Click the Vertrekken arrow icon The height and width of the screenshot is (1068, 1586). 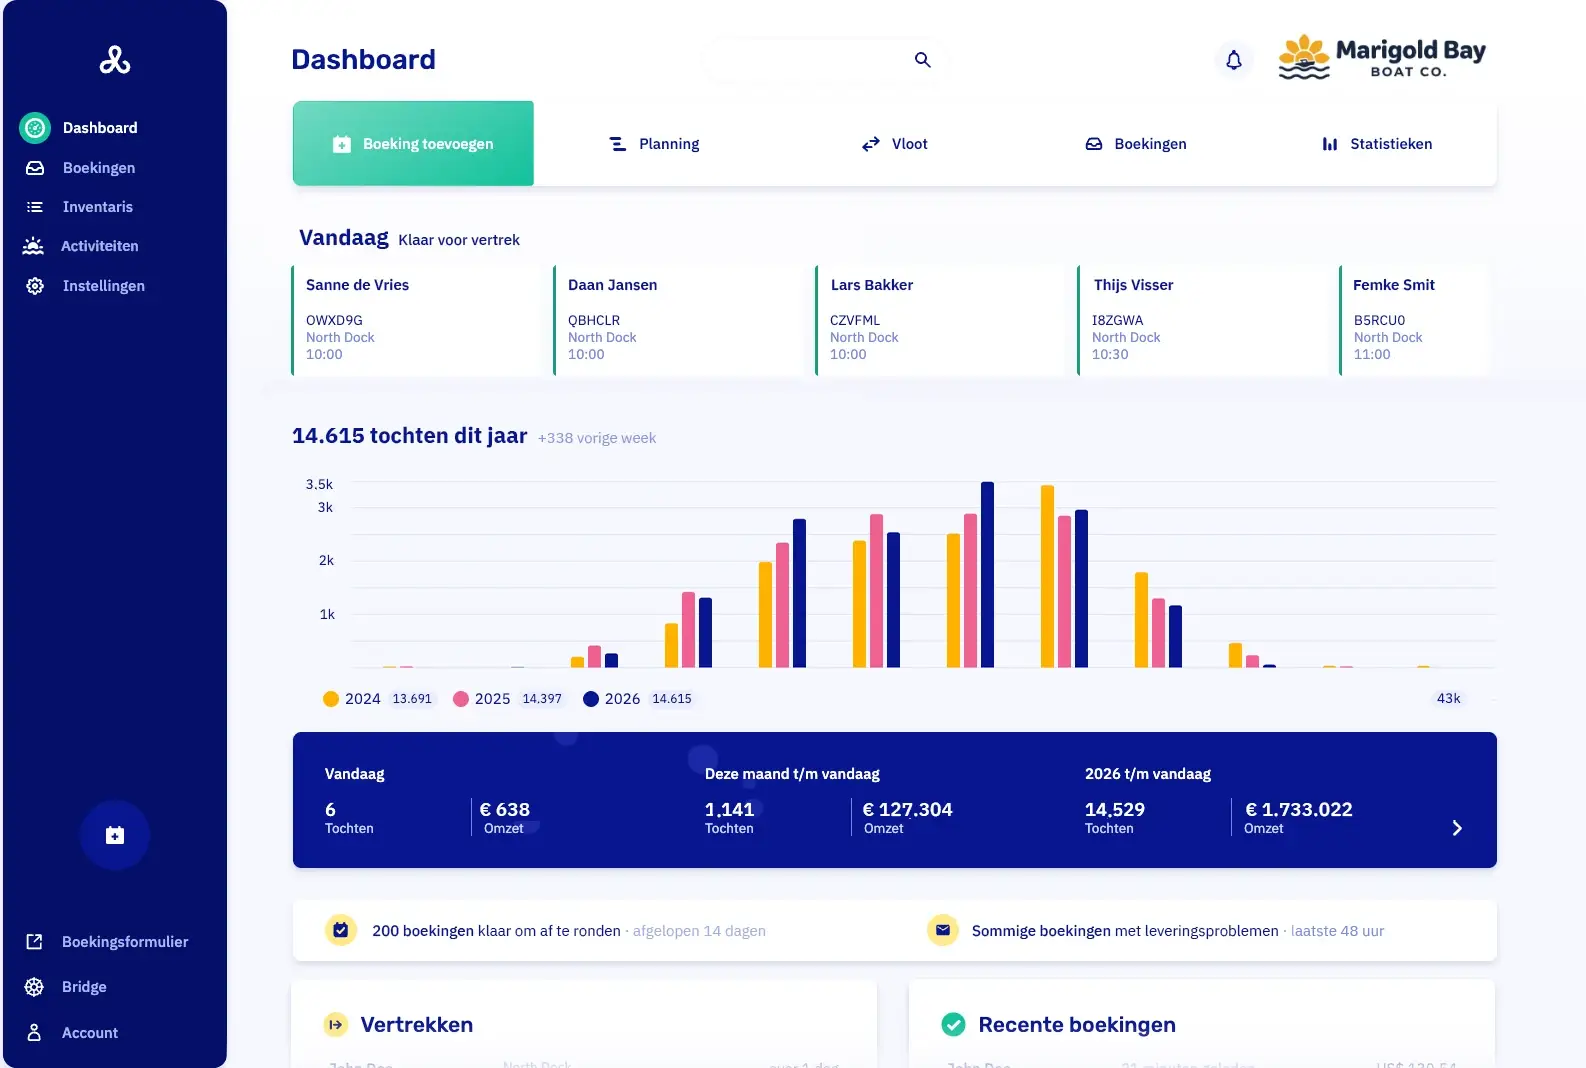336,1025
